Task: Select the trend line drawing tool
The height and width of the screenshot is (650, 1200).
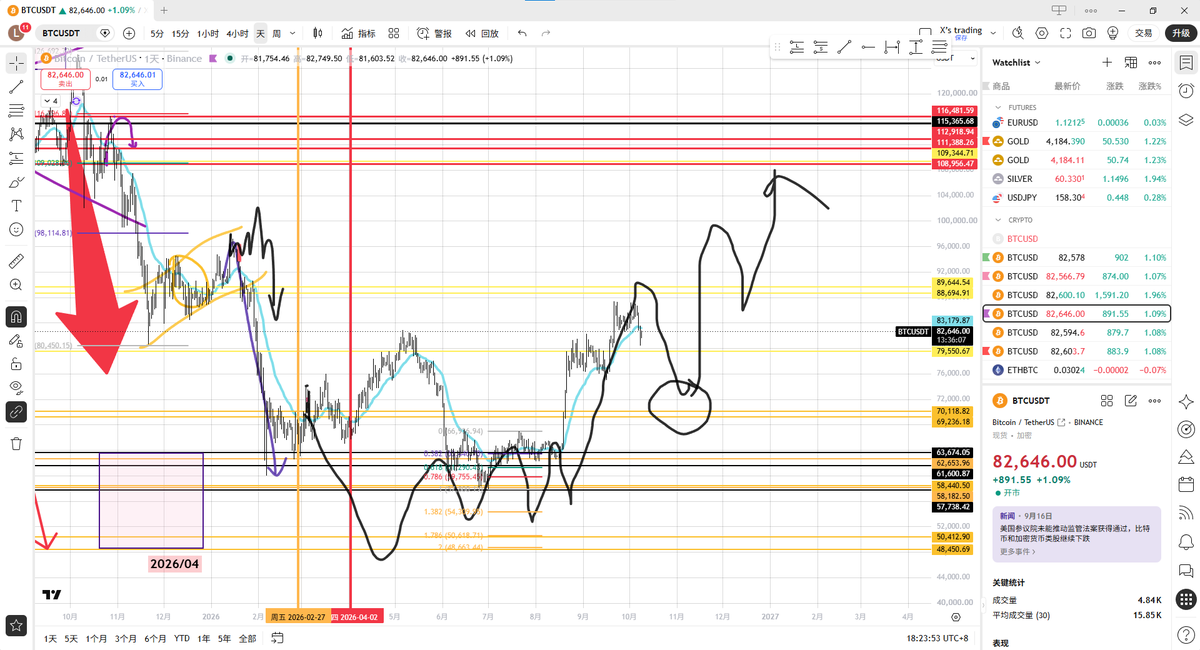Action: (16, 86)
